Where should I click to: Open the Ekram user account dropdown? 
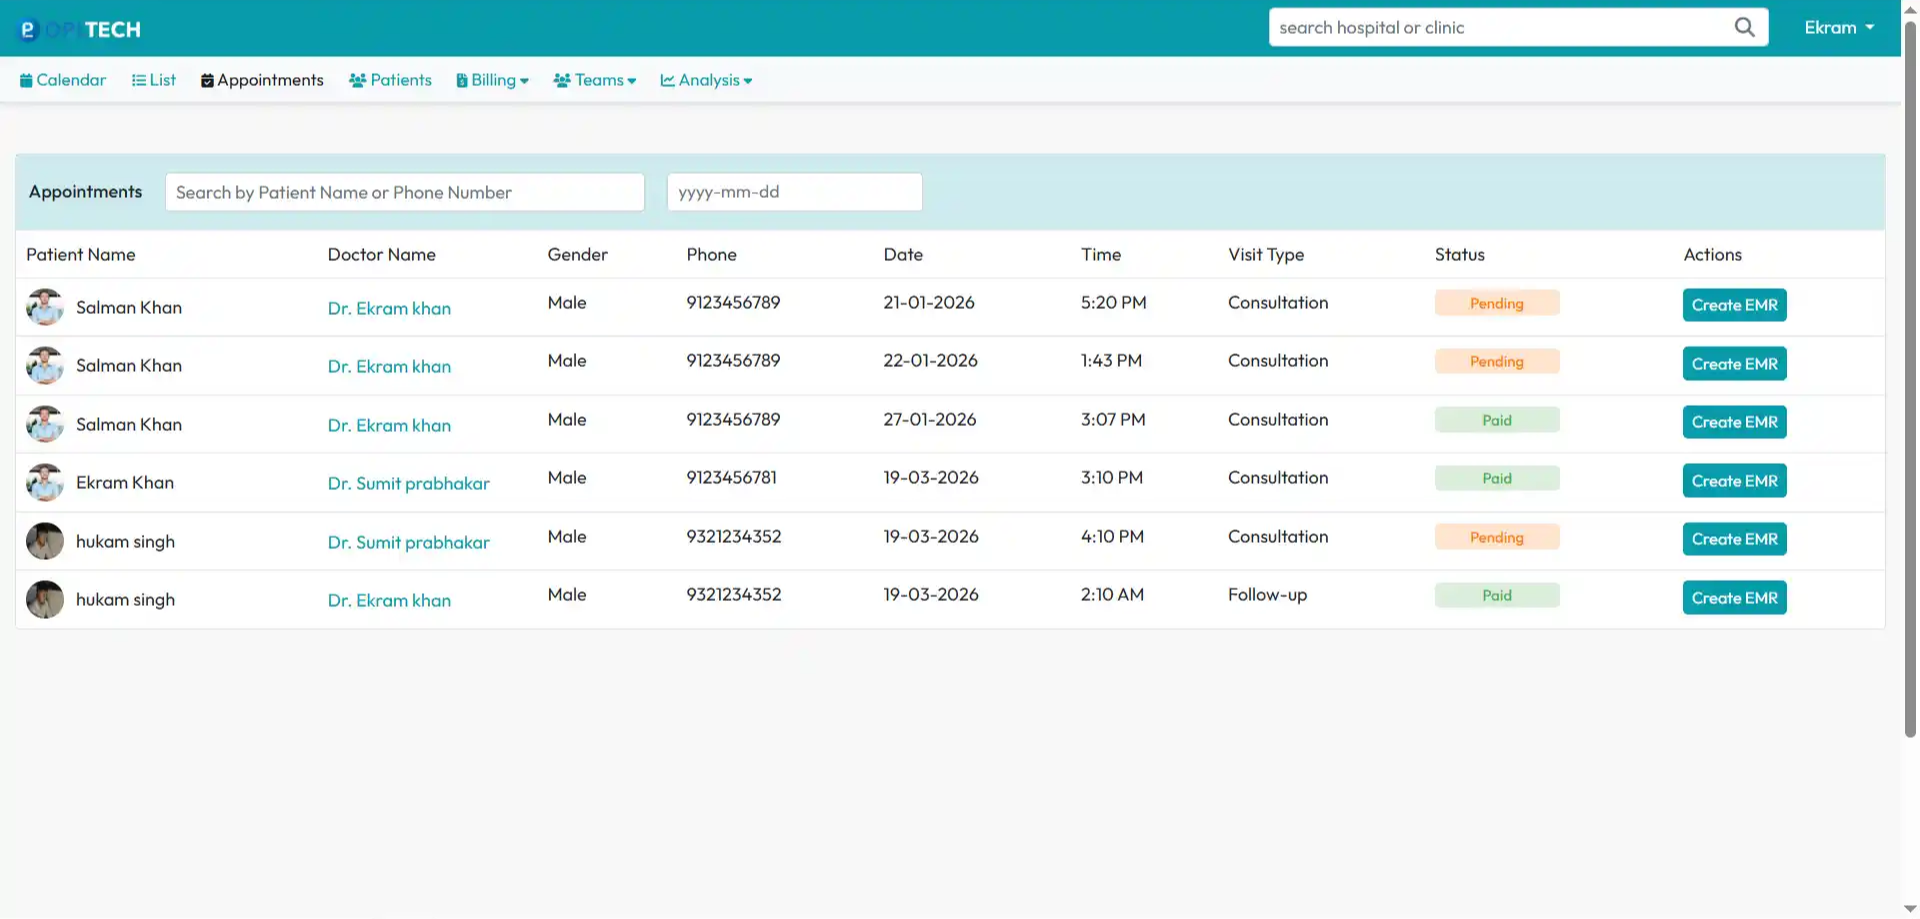(1839, 27)
